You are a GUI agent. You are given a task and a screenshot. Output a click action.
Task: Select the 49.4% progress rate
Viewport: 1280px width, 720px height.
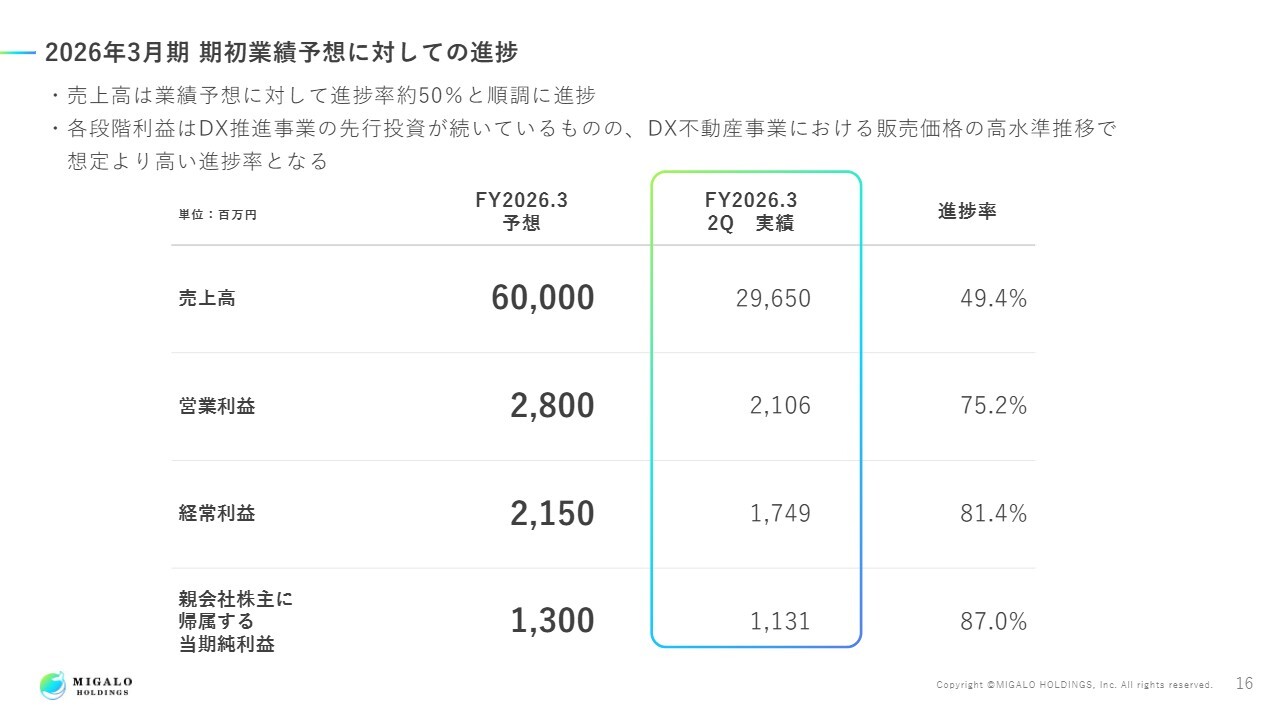coord(993,298)
